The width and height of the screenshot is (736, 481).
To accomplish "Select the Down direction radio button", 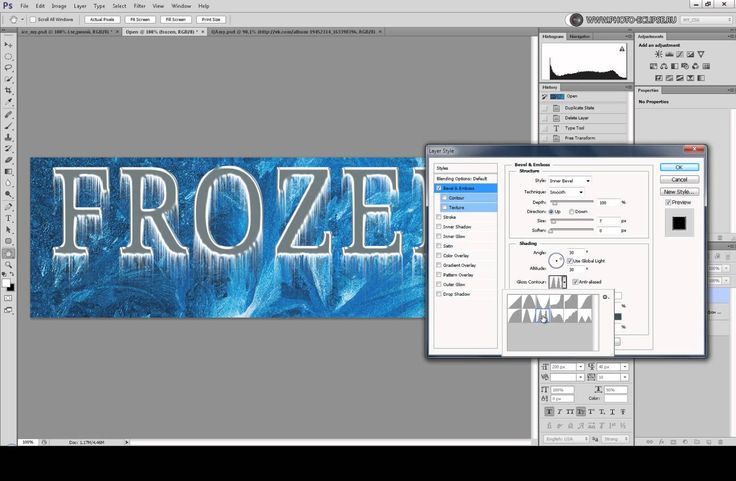I will [x=571, y=212].
